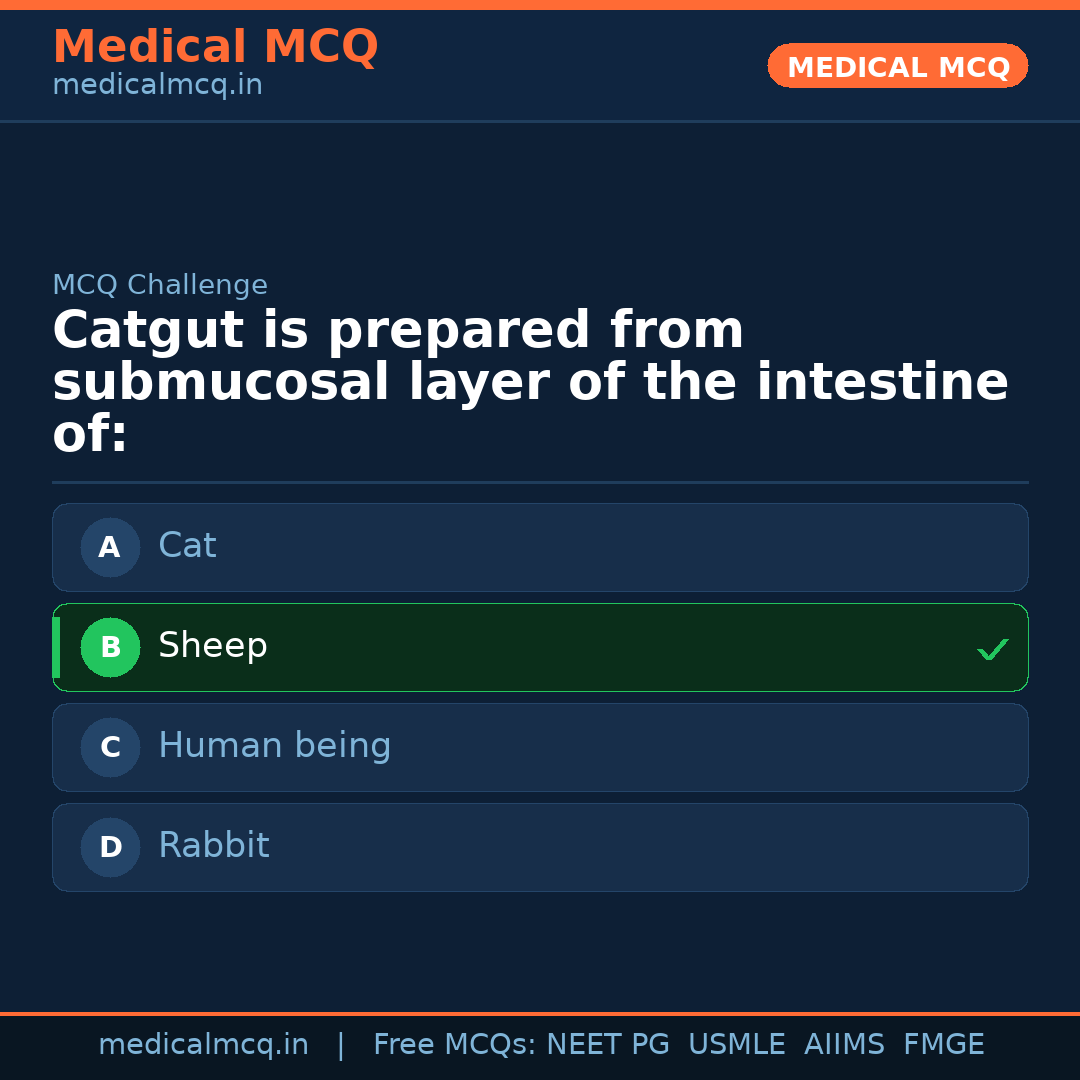This screenshot has height=1080, width=1080.
Task: Choose the Human being answer
Action: pos(540,747)
